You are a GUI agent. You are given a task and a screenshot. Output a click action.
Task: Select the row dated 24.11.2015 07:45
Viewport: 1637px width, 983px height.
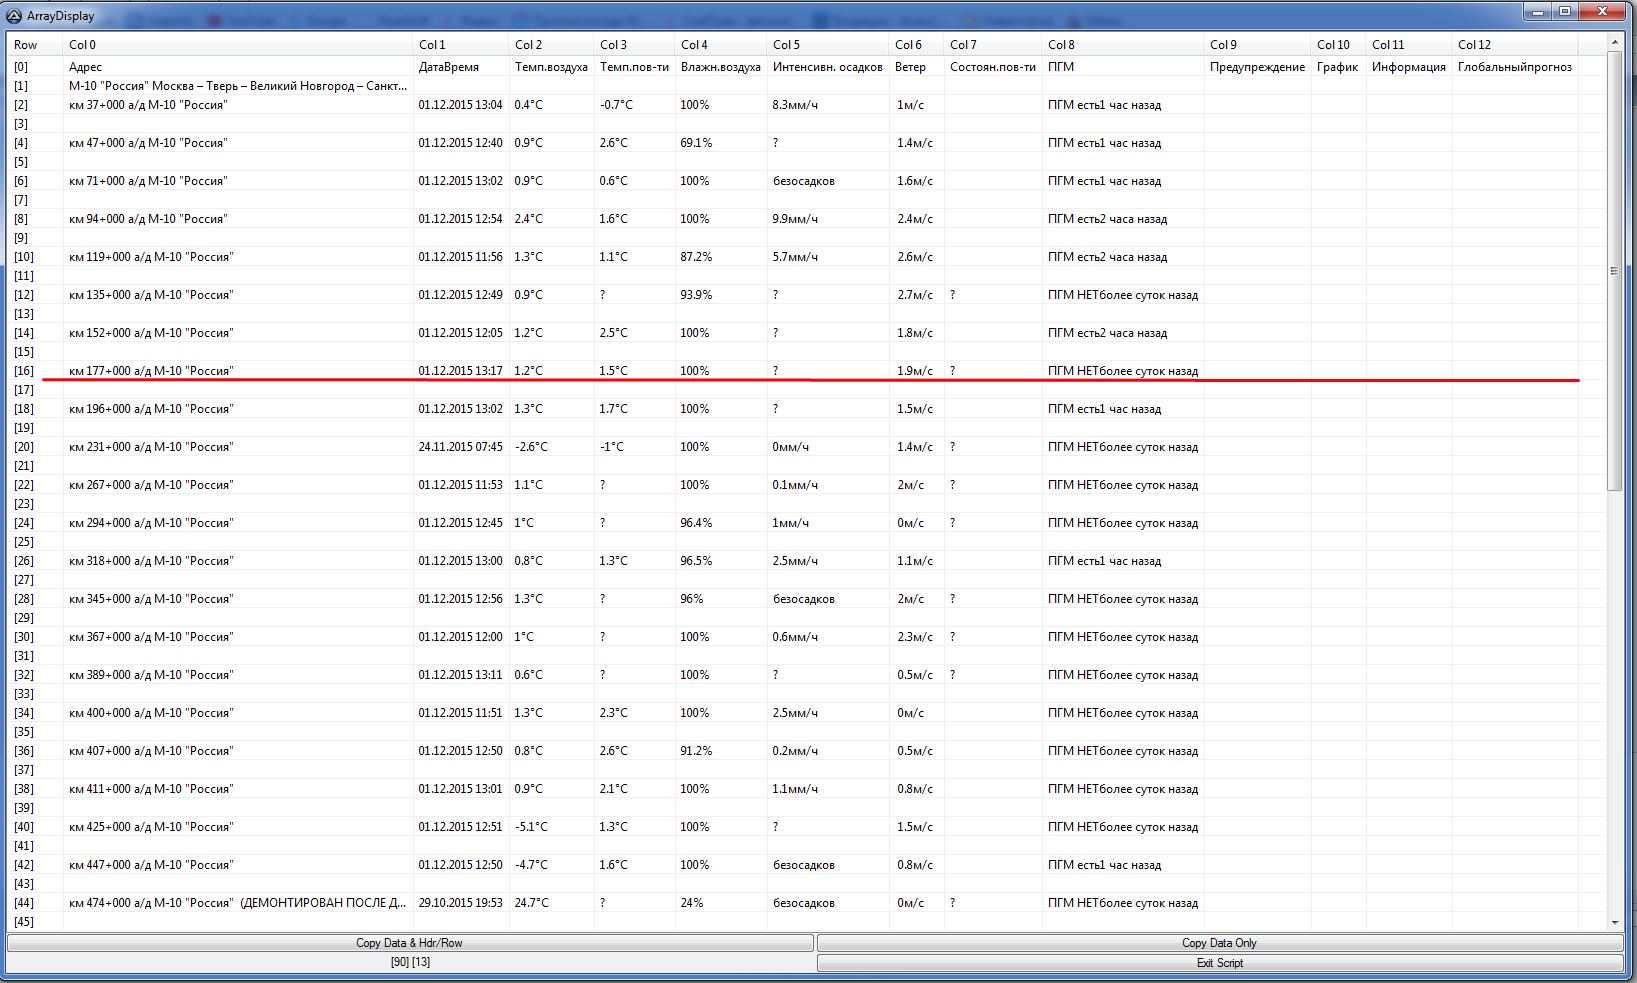(460, 447)
